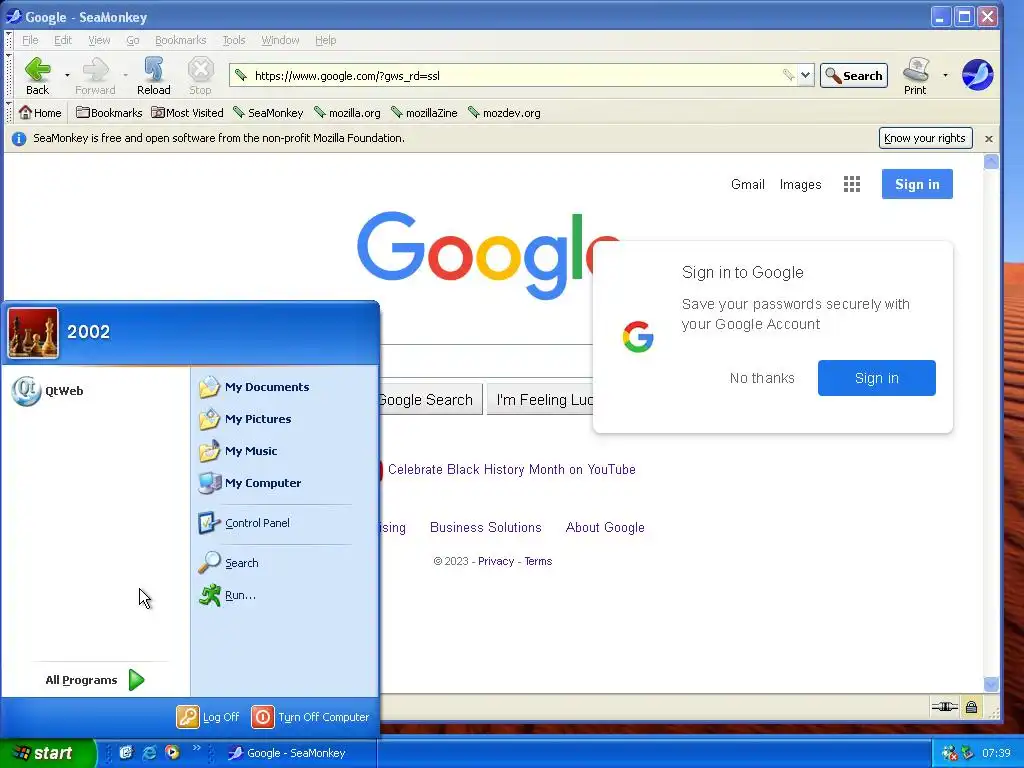Open the Run... dialog entry
The image size is (1024, 768).
227,594
